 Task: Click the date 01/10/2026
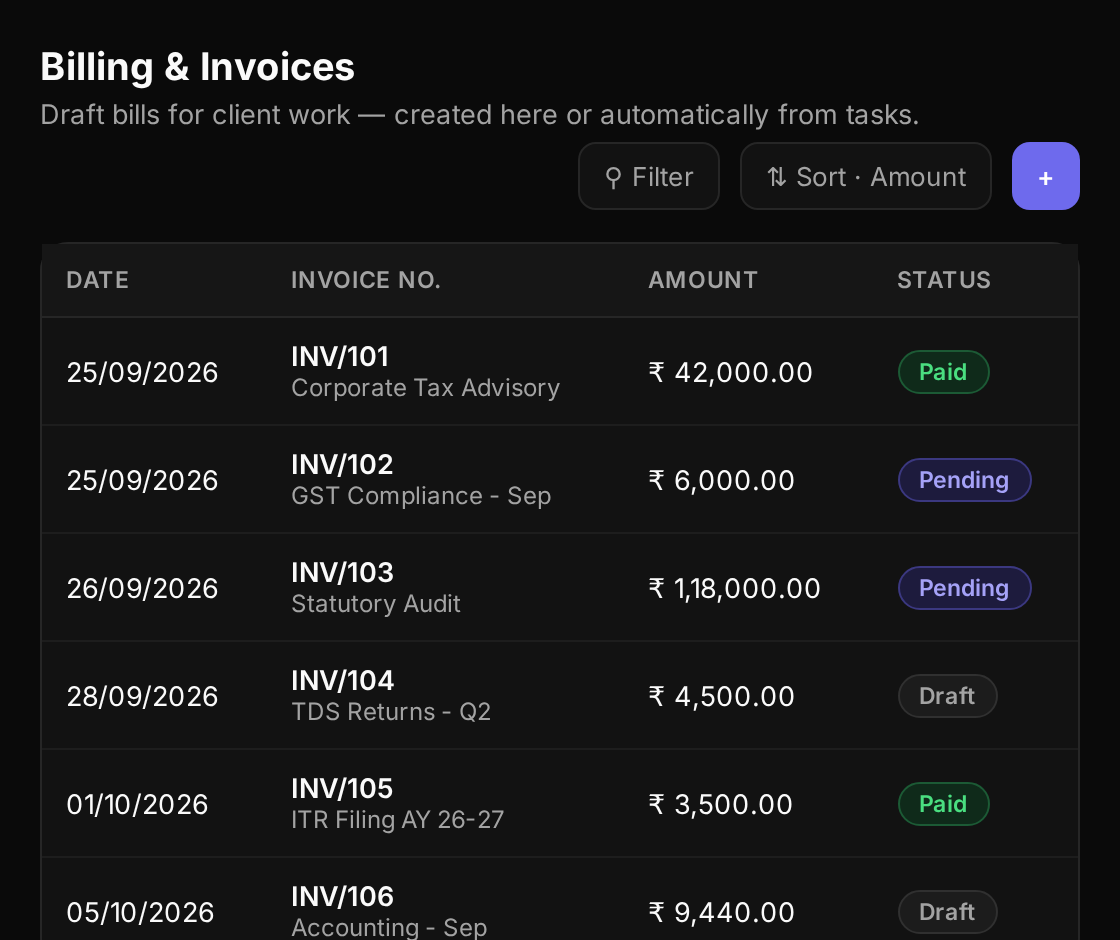[137, 804]
